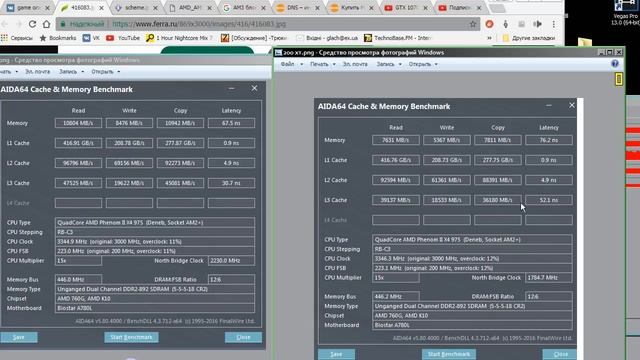The image size is (640, 360).
Task: Open the desktop folder icon below Vegas Pro
Action: click(x=584, y=42)
